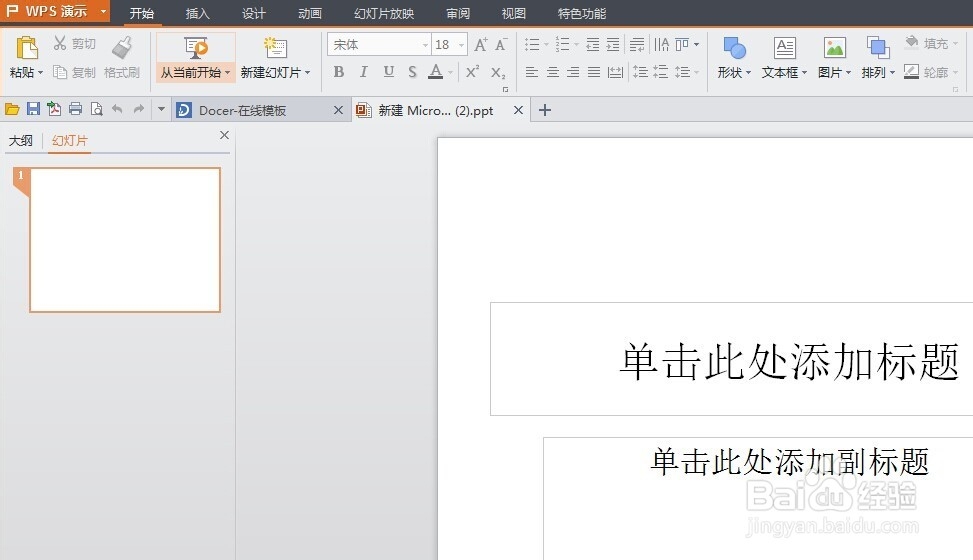
Task: Toggle Underline formatting
Action: [388, 72]
